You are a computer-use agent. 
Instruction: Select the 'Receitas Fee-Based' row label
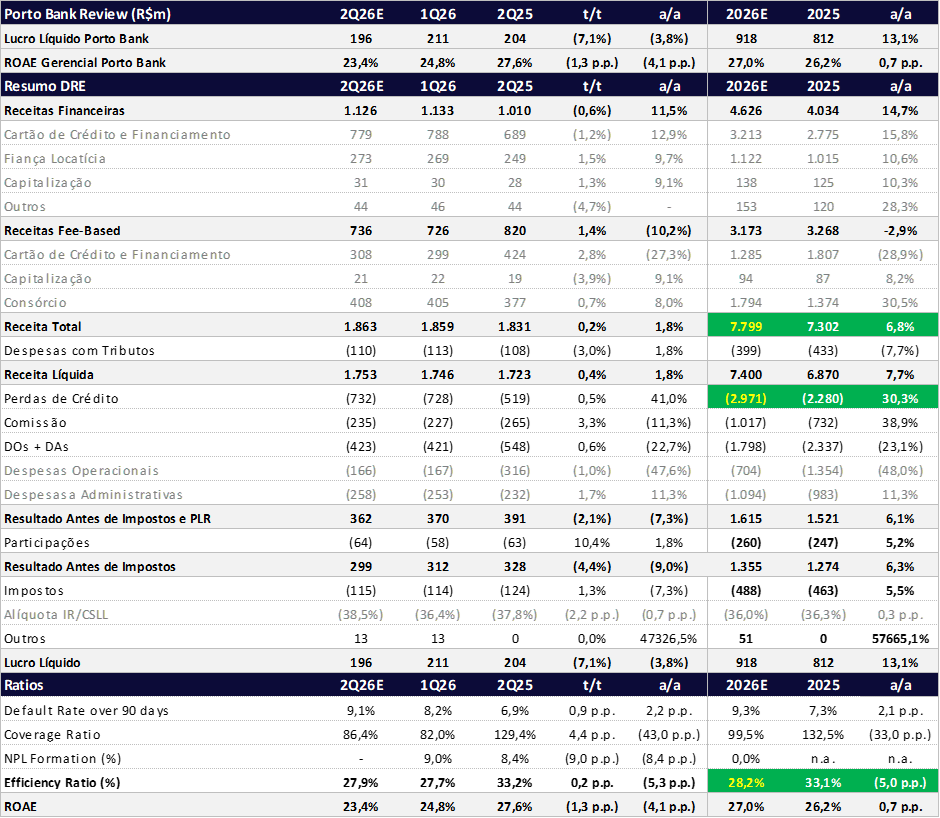pyautogui.click(x=62, y=230)
